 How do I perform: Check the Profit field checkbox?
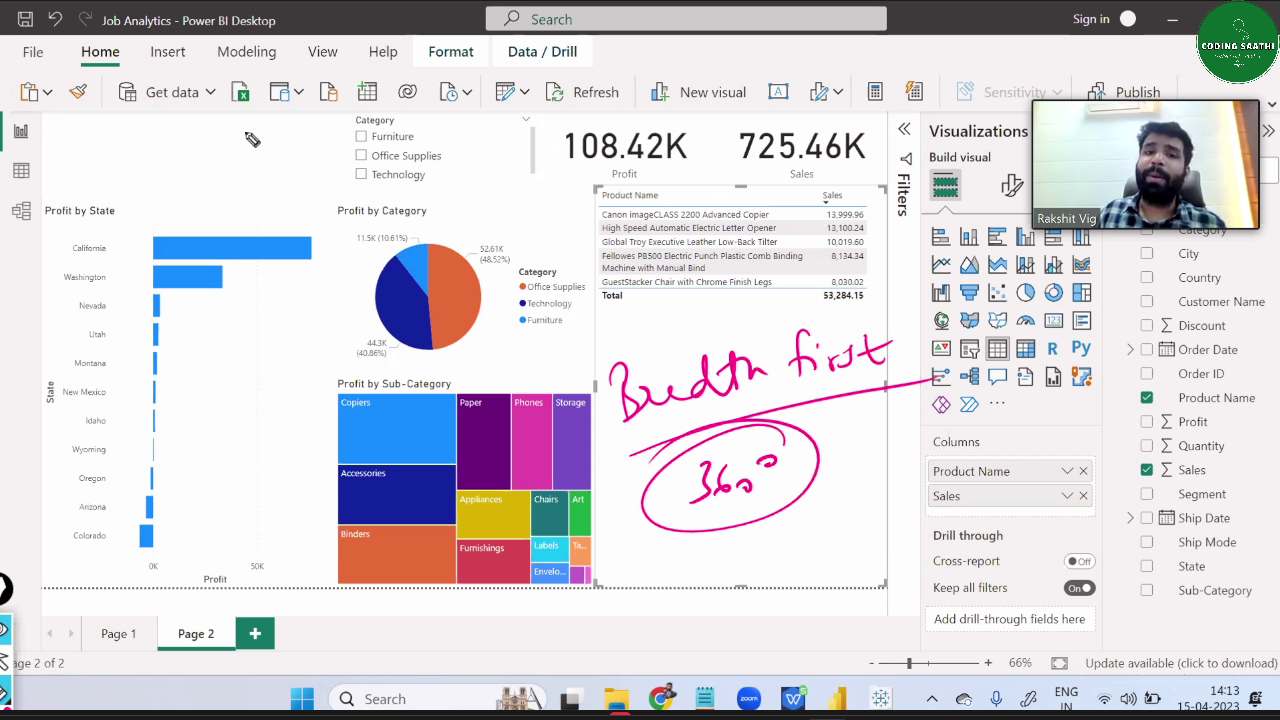[x=1146, y=421]
